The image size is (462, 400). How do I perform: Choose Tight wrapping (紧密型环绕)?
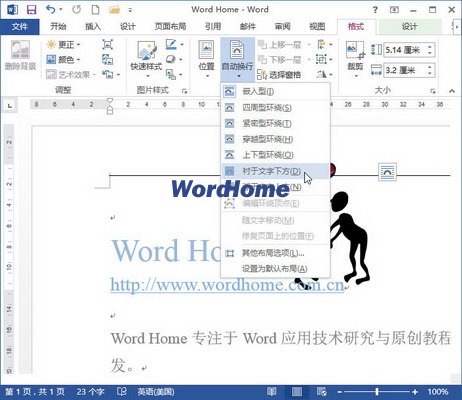point(275,124)
